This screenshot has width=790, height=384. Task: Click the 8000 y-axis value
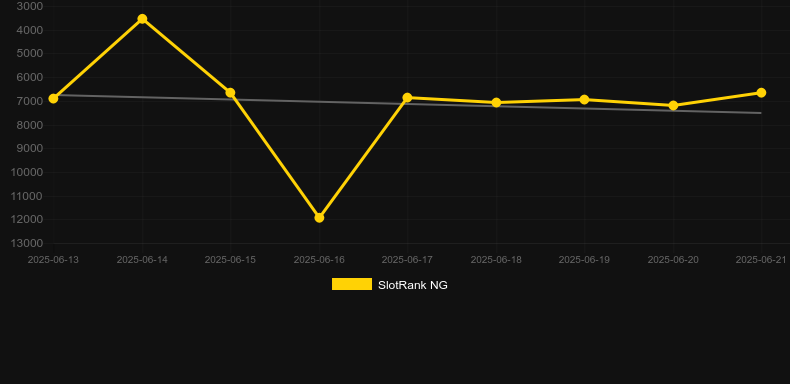point(30,125)
